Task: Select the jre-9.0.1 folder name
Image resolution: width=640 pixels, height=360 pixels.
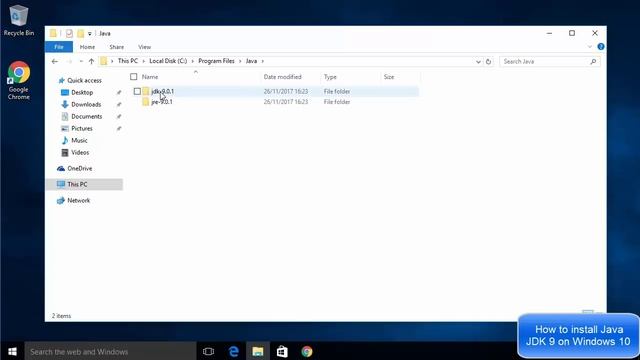Action: pyautogui.click(x=162, y=102)
